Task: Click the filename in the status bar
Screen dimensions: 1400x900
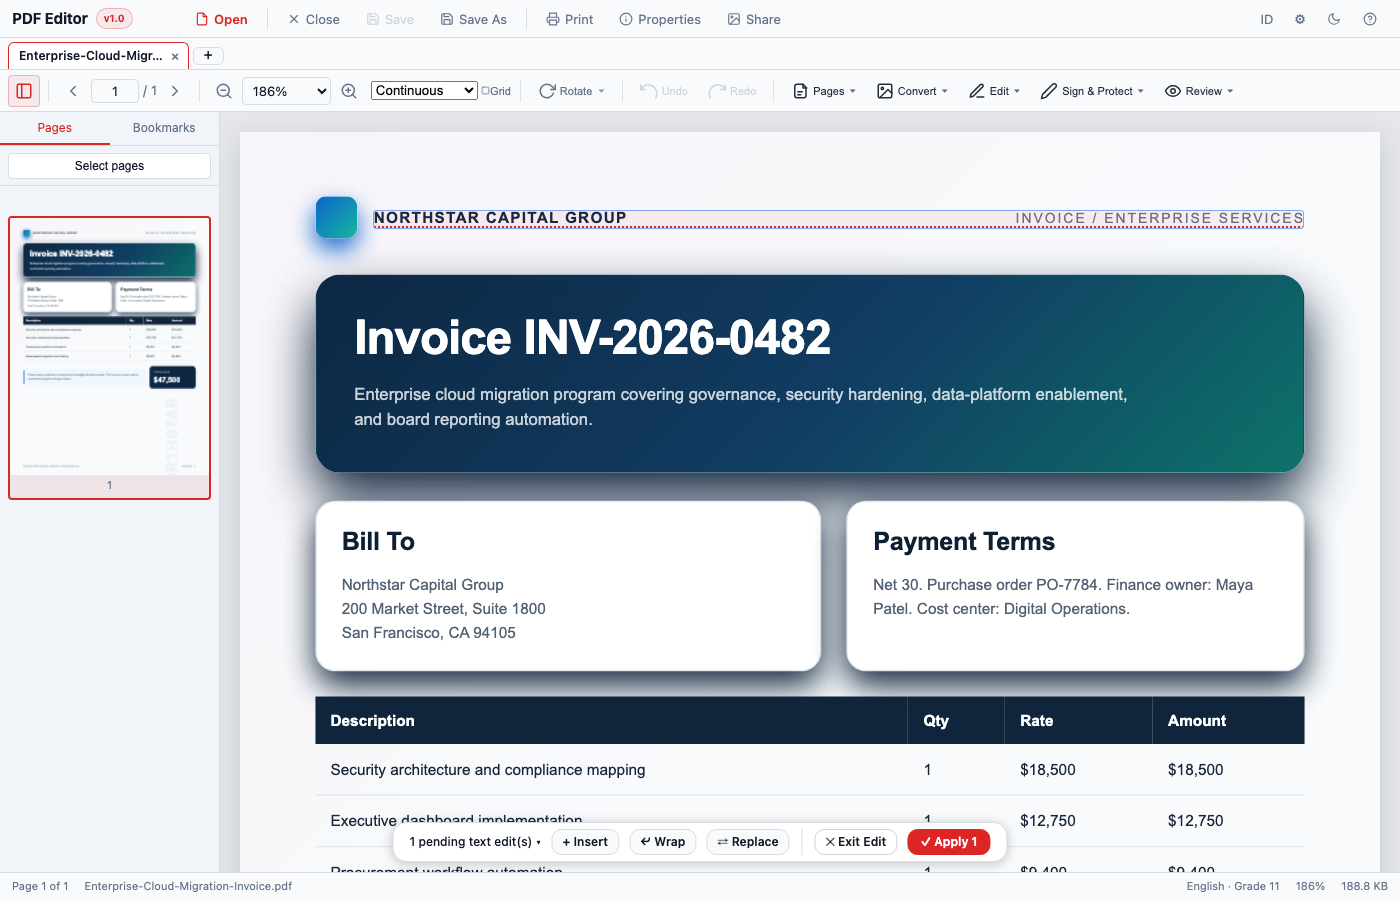Action: click(188, 886)
